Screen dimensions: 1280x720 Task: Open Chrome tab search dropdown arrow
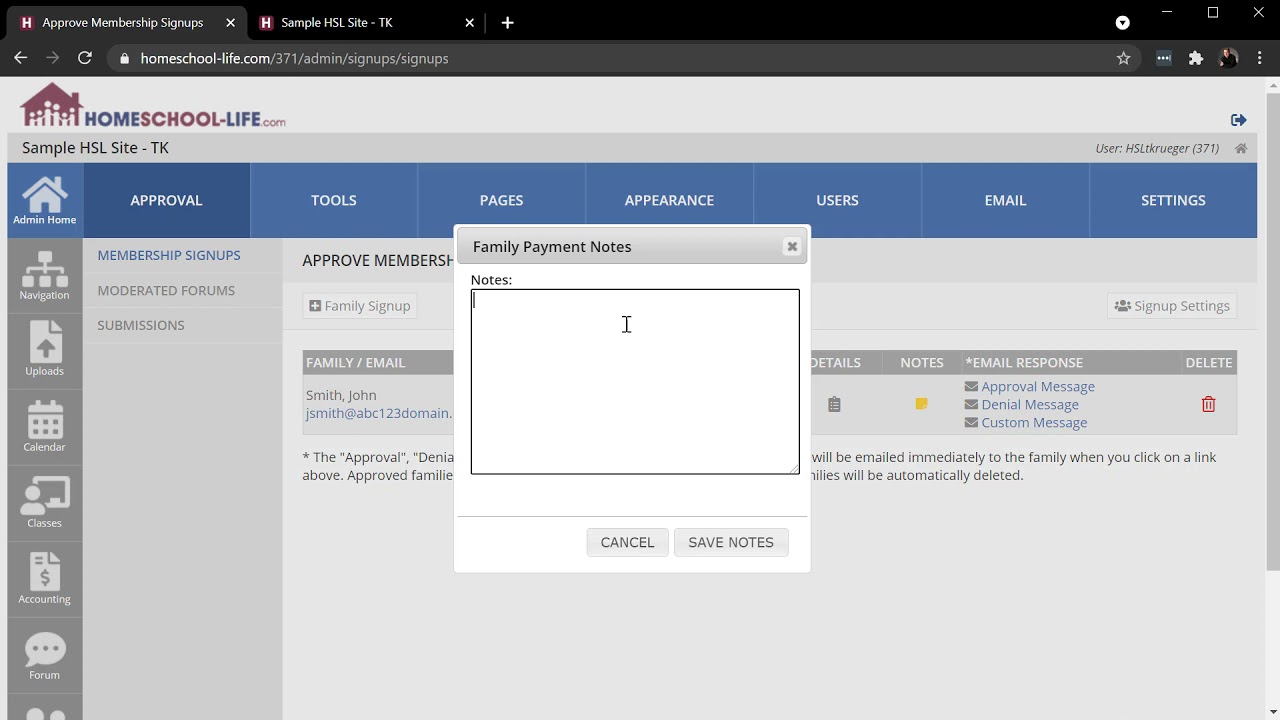(1122, 22)
